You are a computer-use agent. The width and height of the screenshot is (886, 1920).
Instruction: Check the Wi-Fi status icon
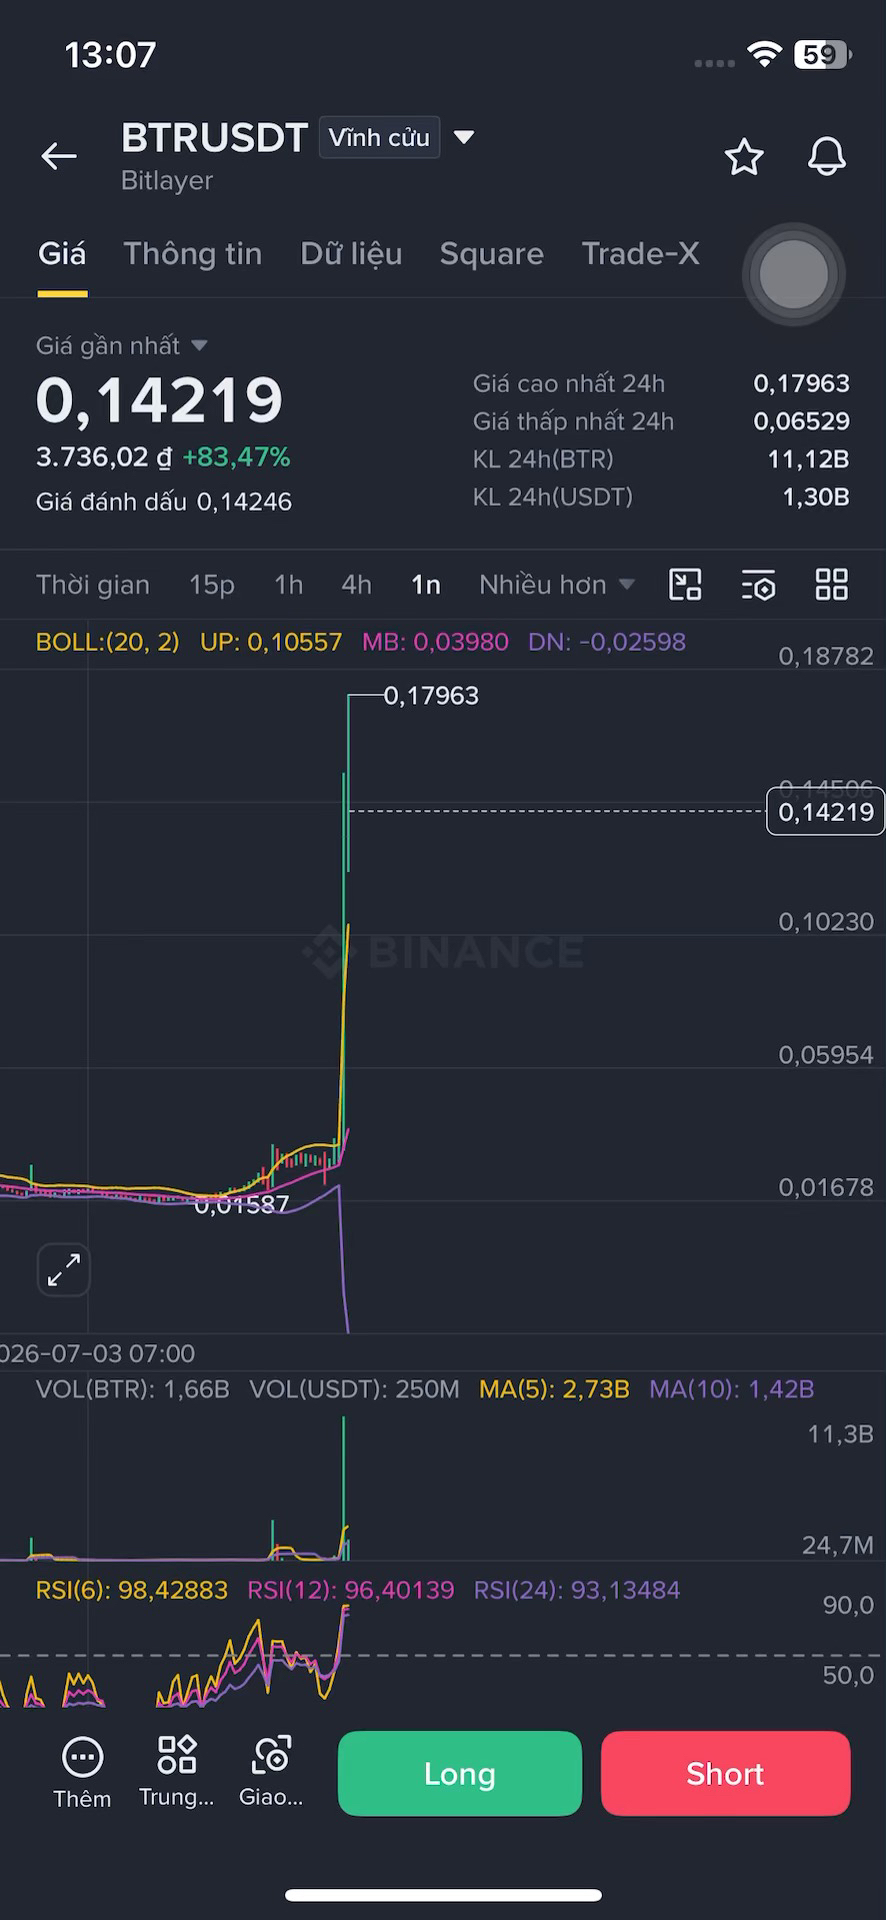click(x=764, y=55)
